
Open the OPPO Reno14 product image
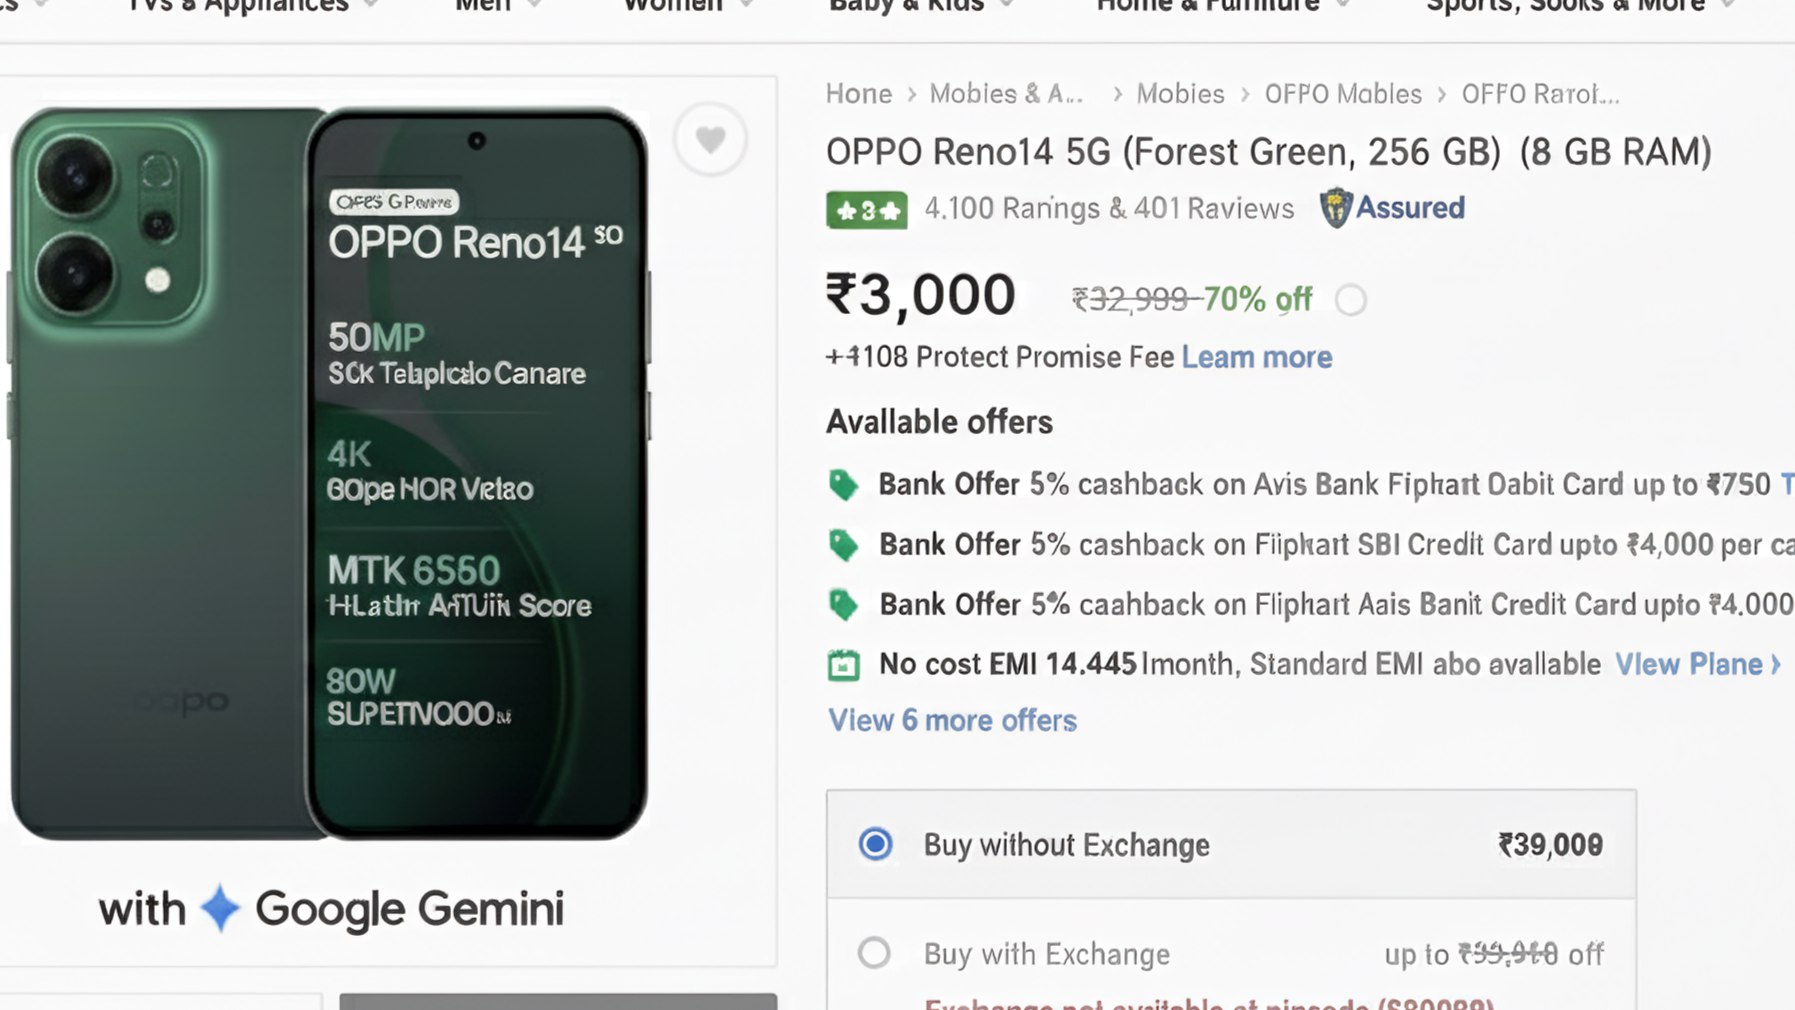pos(330,474)
